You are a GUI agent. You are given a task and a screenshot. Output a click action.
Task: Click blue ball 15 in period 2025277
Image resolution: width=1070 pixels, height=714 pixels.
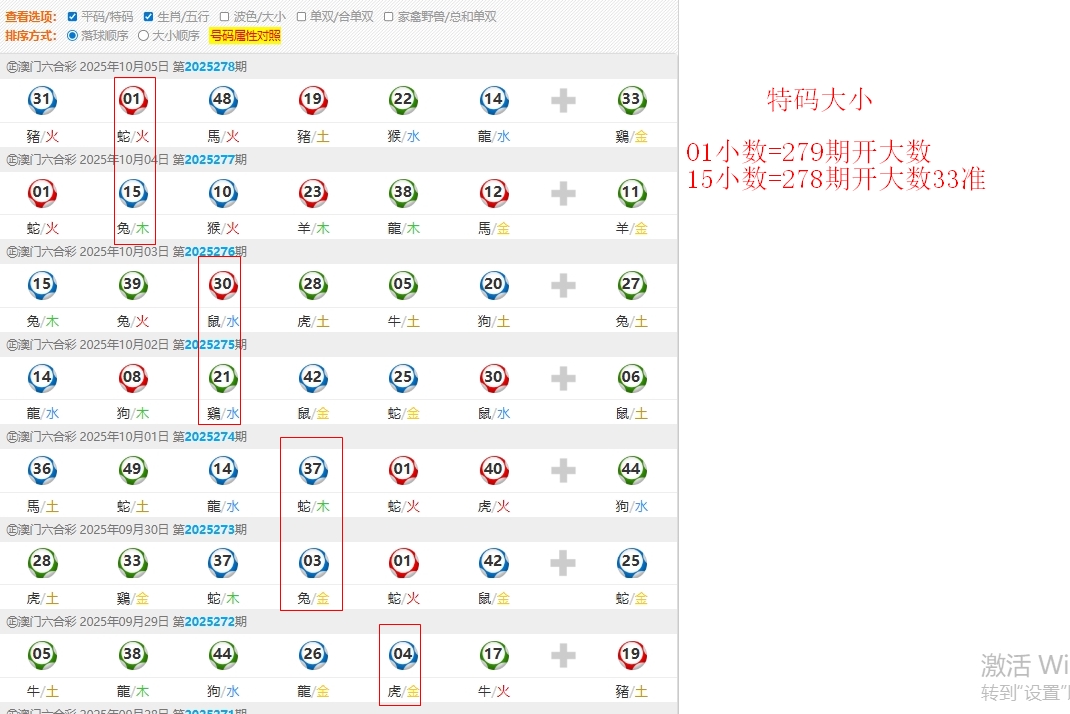132,192
